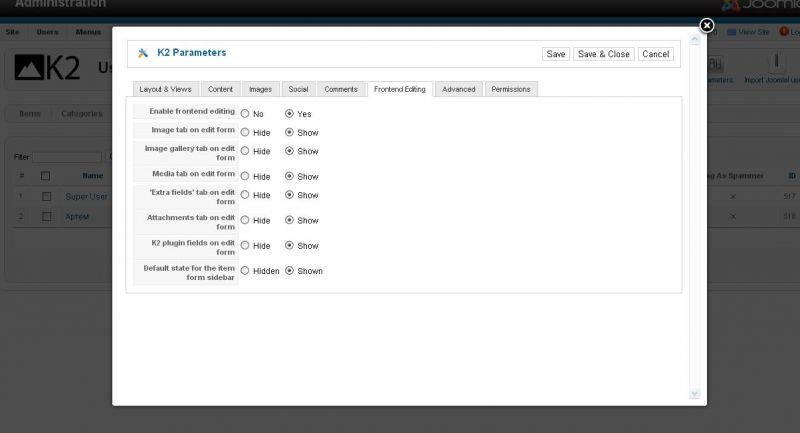Click the modal scrollbar up arrow
The image size is (800, 433).
coord(694,40)
